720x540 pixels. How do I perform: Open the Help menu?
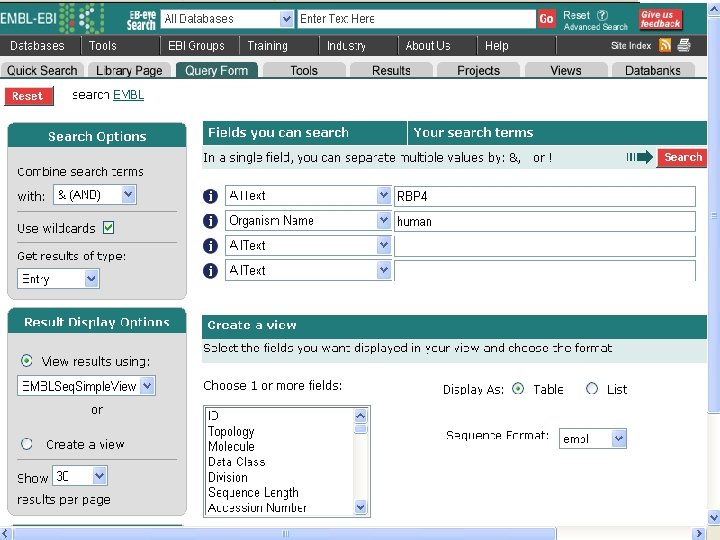click(x=496, y=45)
